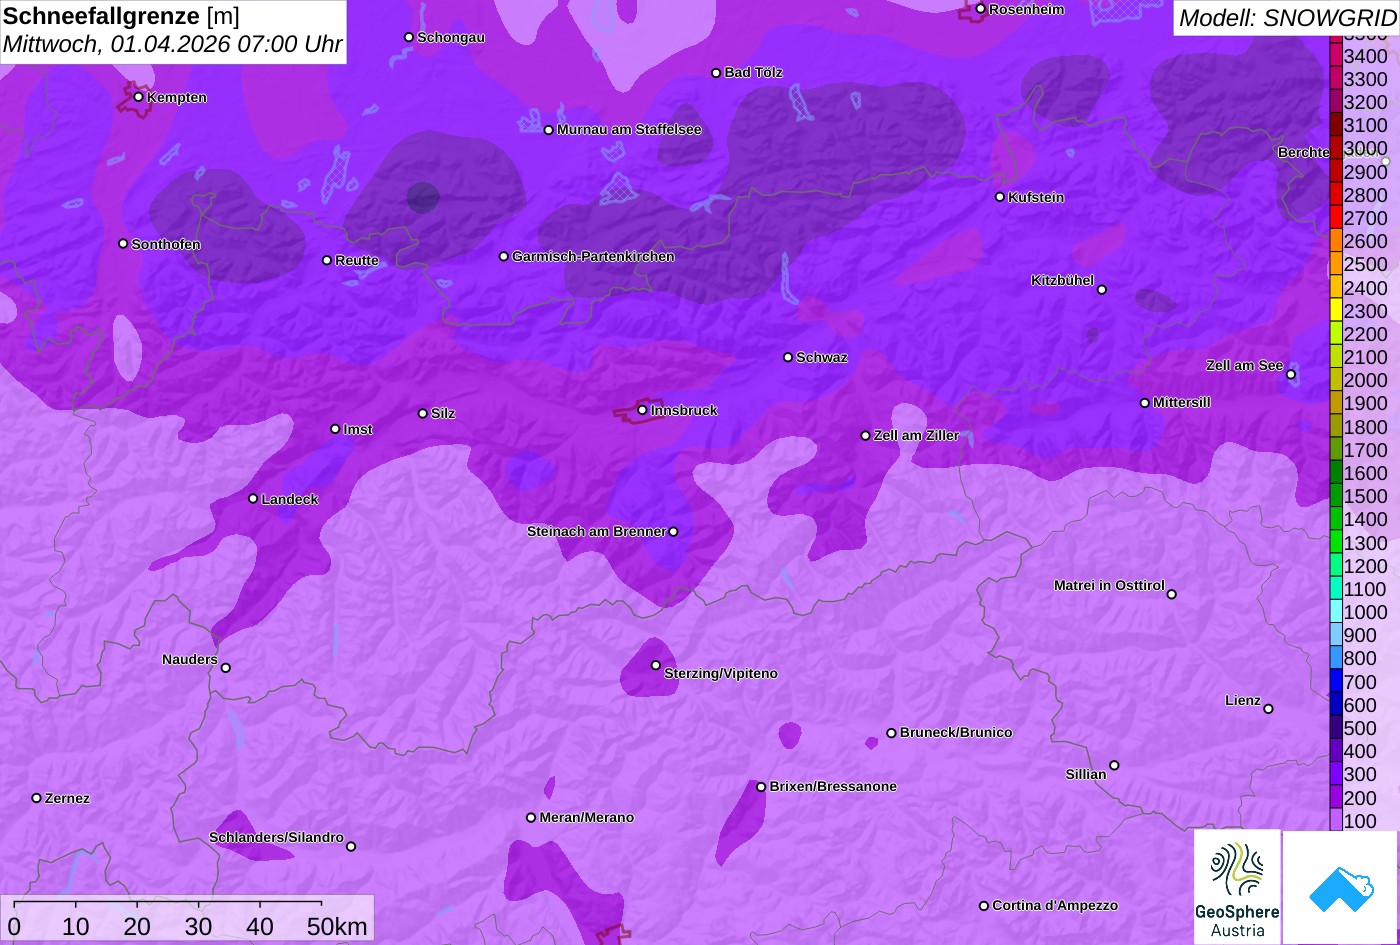Click the Meran/Merano marker dot
The image size is (1400, 945).
pyautogui.click(x=531, y=818)
